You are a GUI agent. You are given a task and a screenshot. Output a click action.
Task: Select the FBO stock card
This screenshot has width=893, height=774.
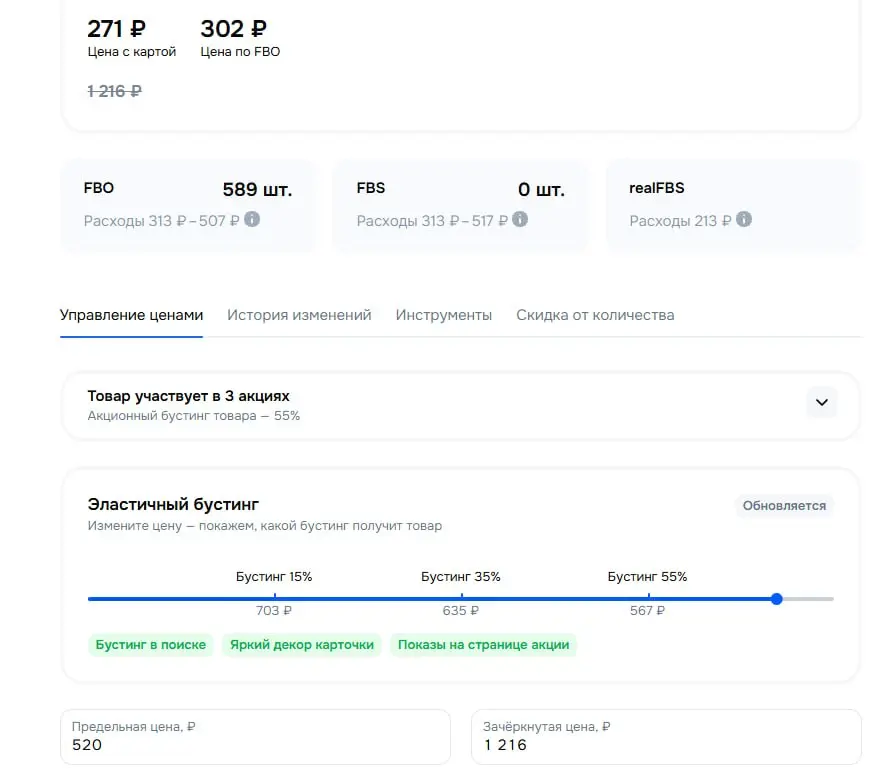188,205
